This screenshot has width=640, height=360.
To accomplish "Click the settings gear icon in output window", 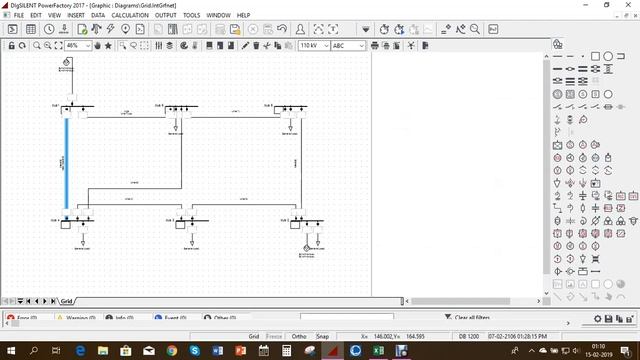I will pos(598,319).
